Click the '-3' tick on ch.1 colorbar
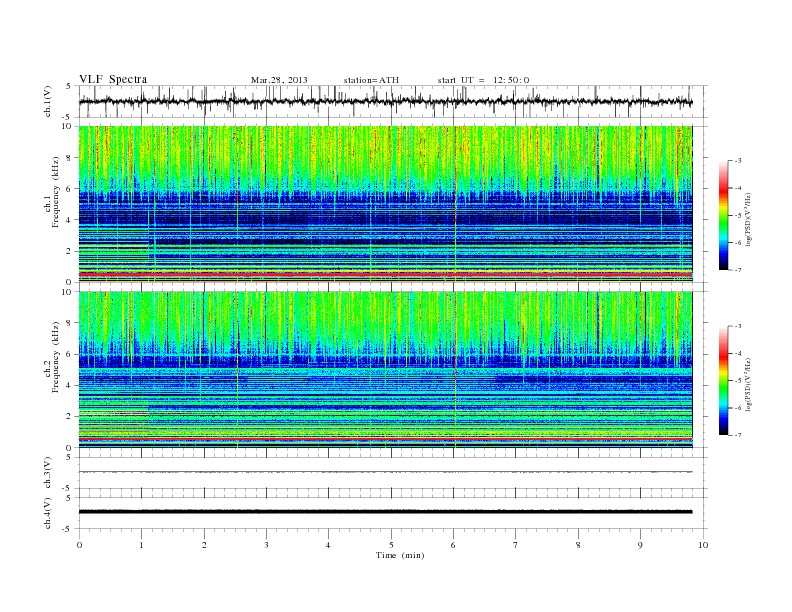The width and height of the screenshot is (792, 612). tap(737, 161)
